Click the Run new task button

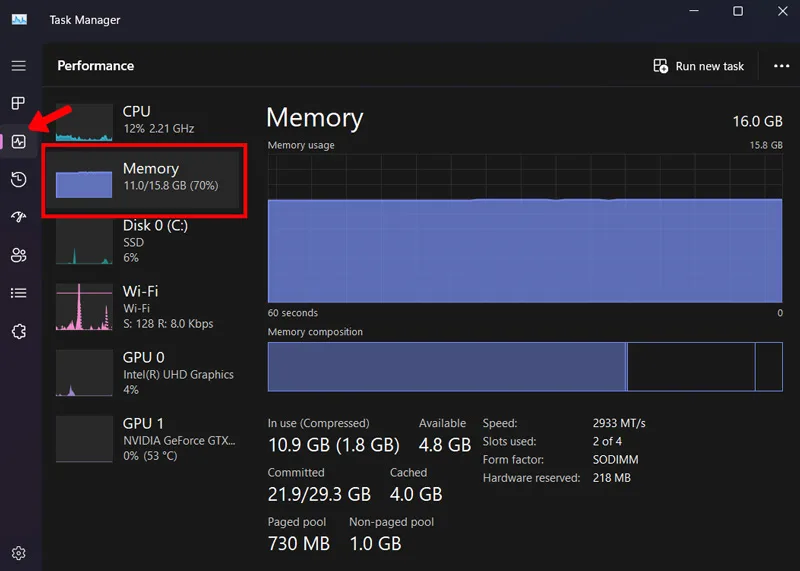[x=698, y=66]
